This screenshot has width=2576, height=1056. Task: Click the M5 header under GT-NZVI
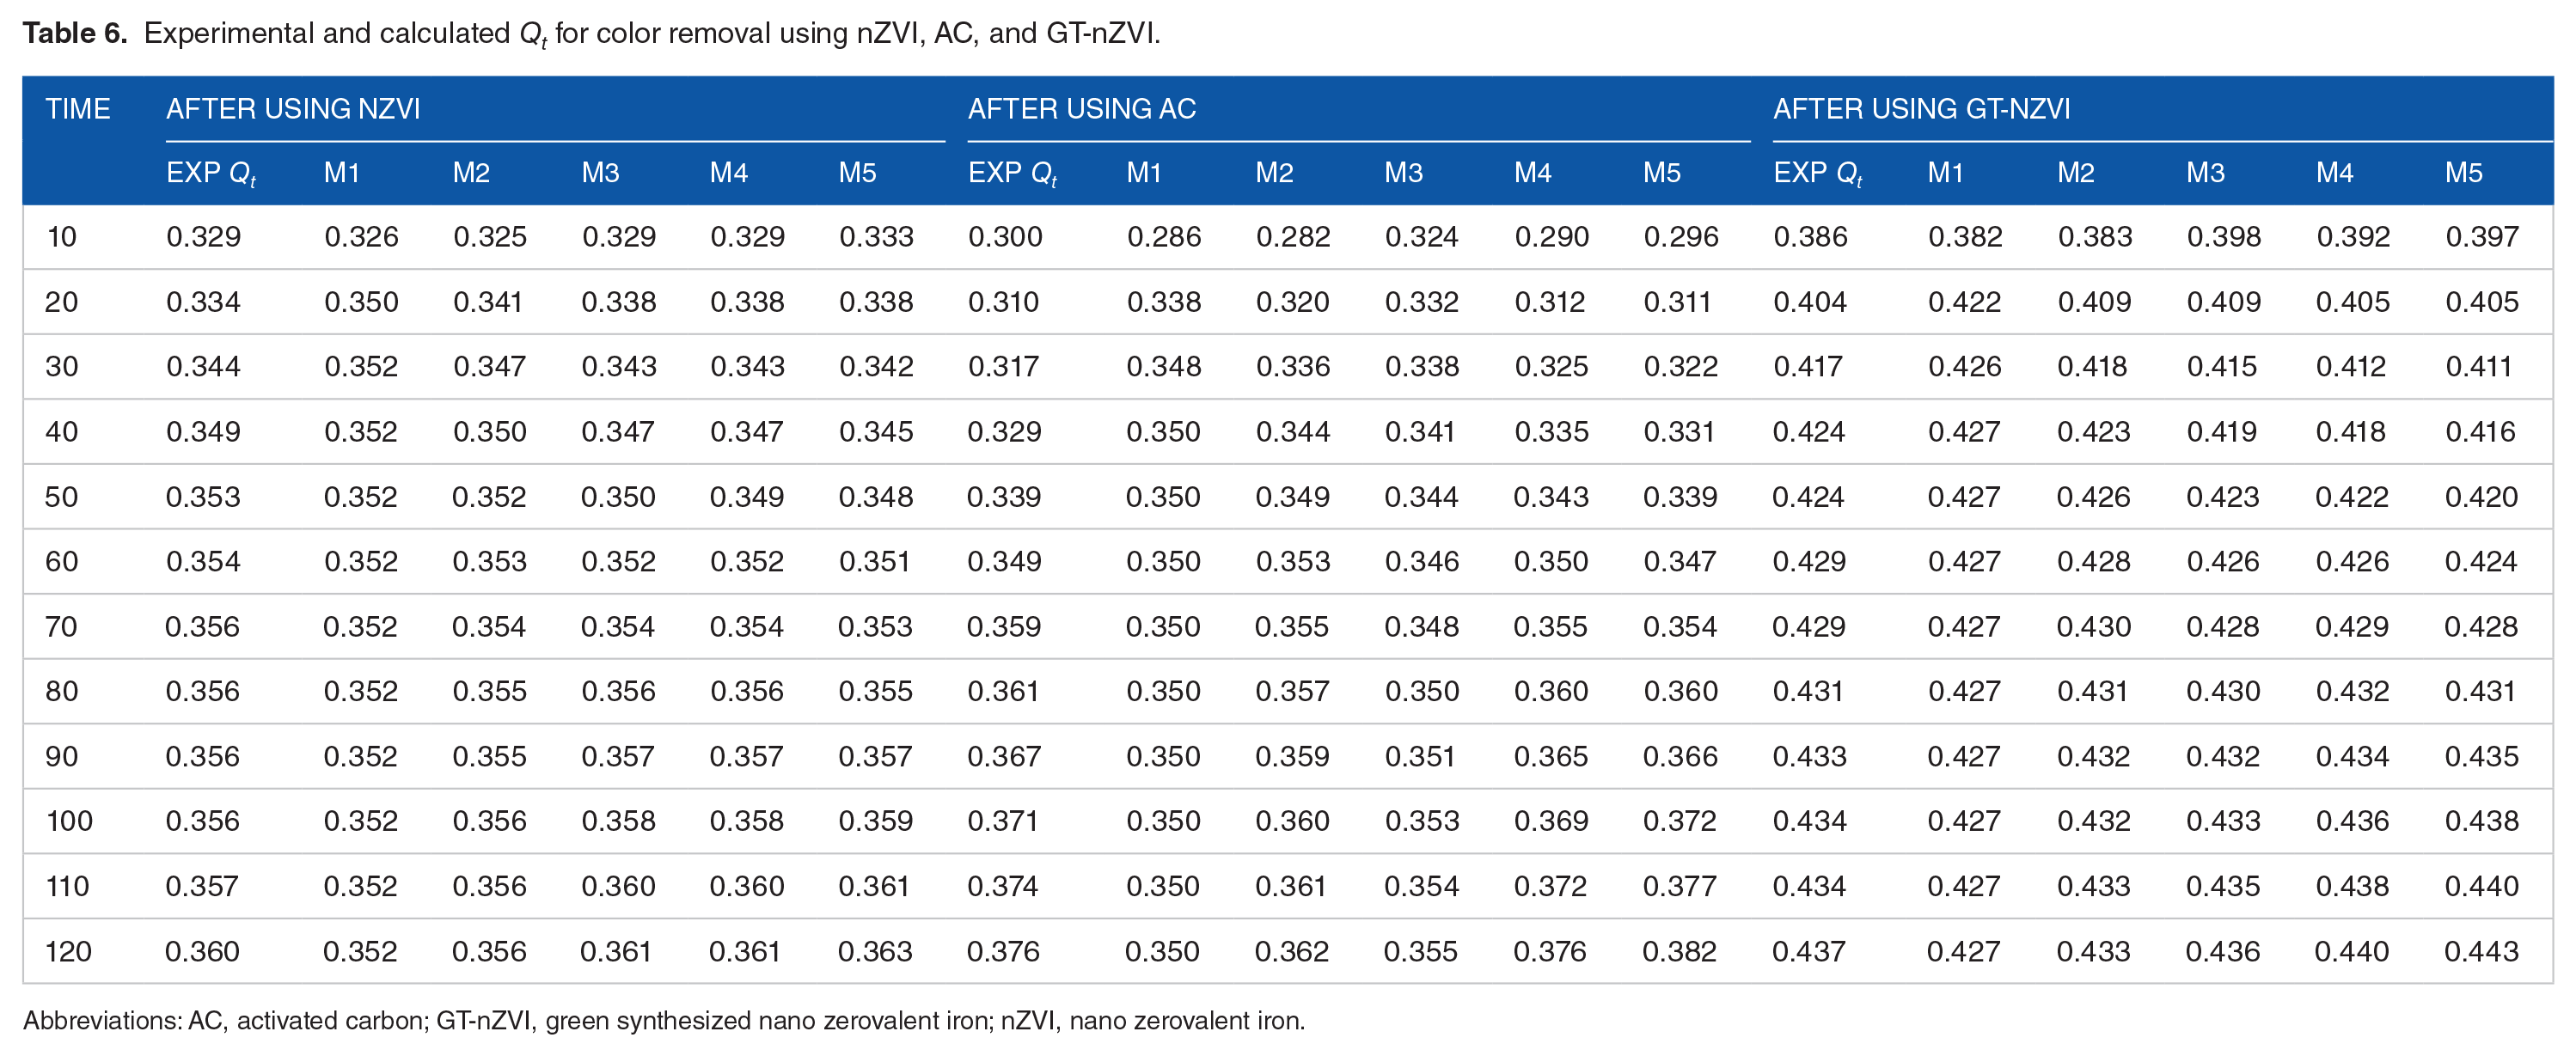click(x=2463, y=173)
